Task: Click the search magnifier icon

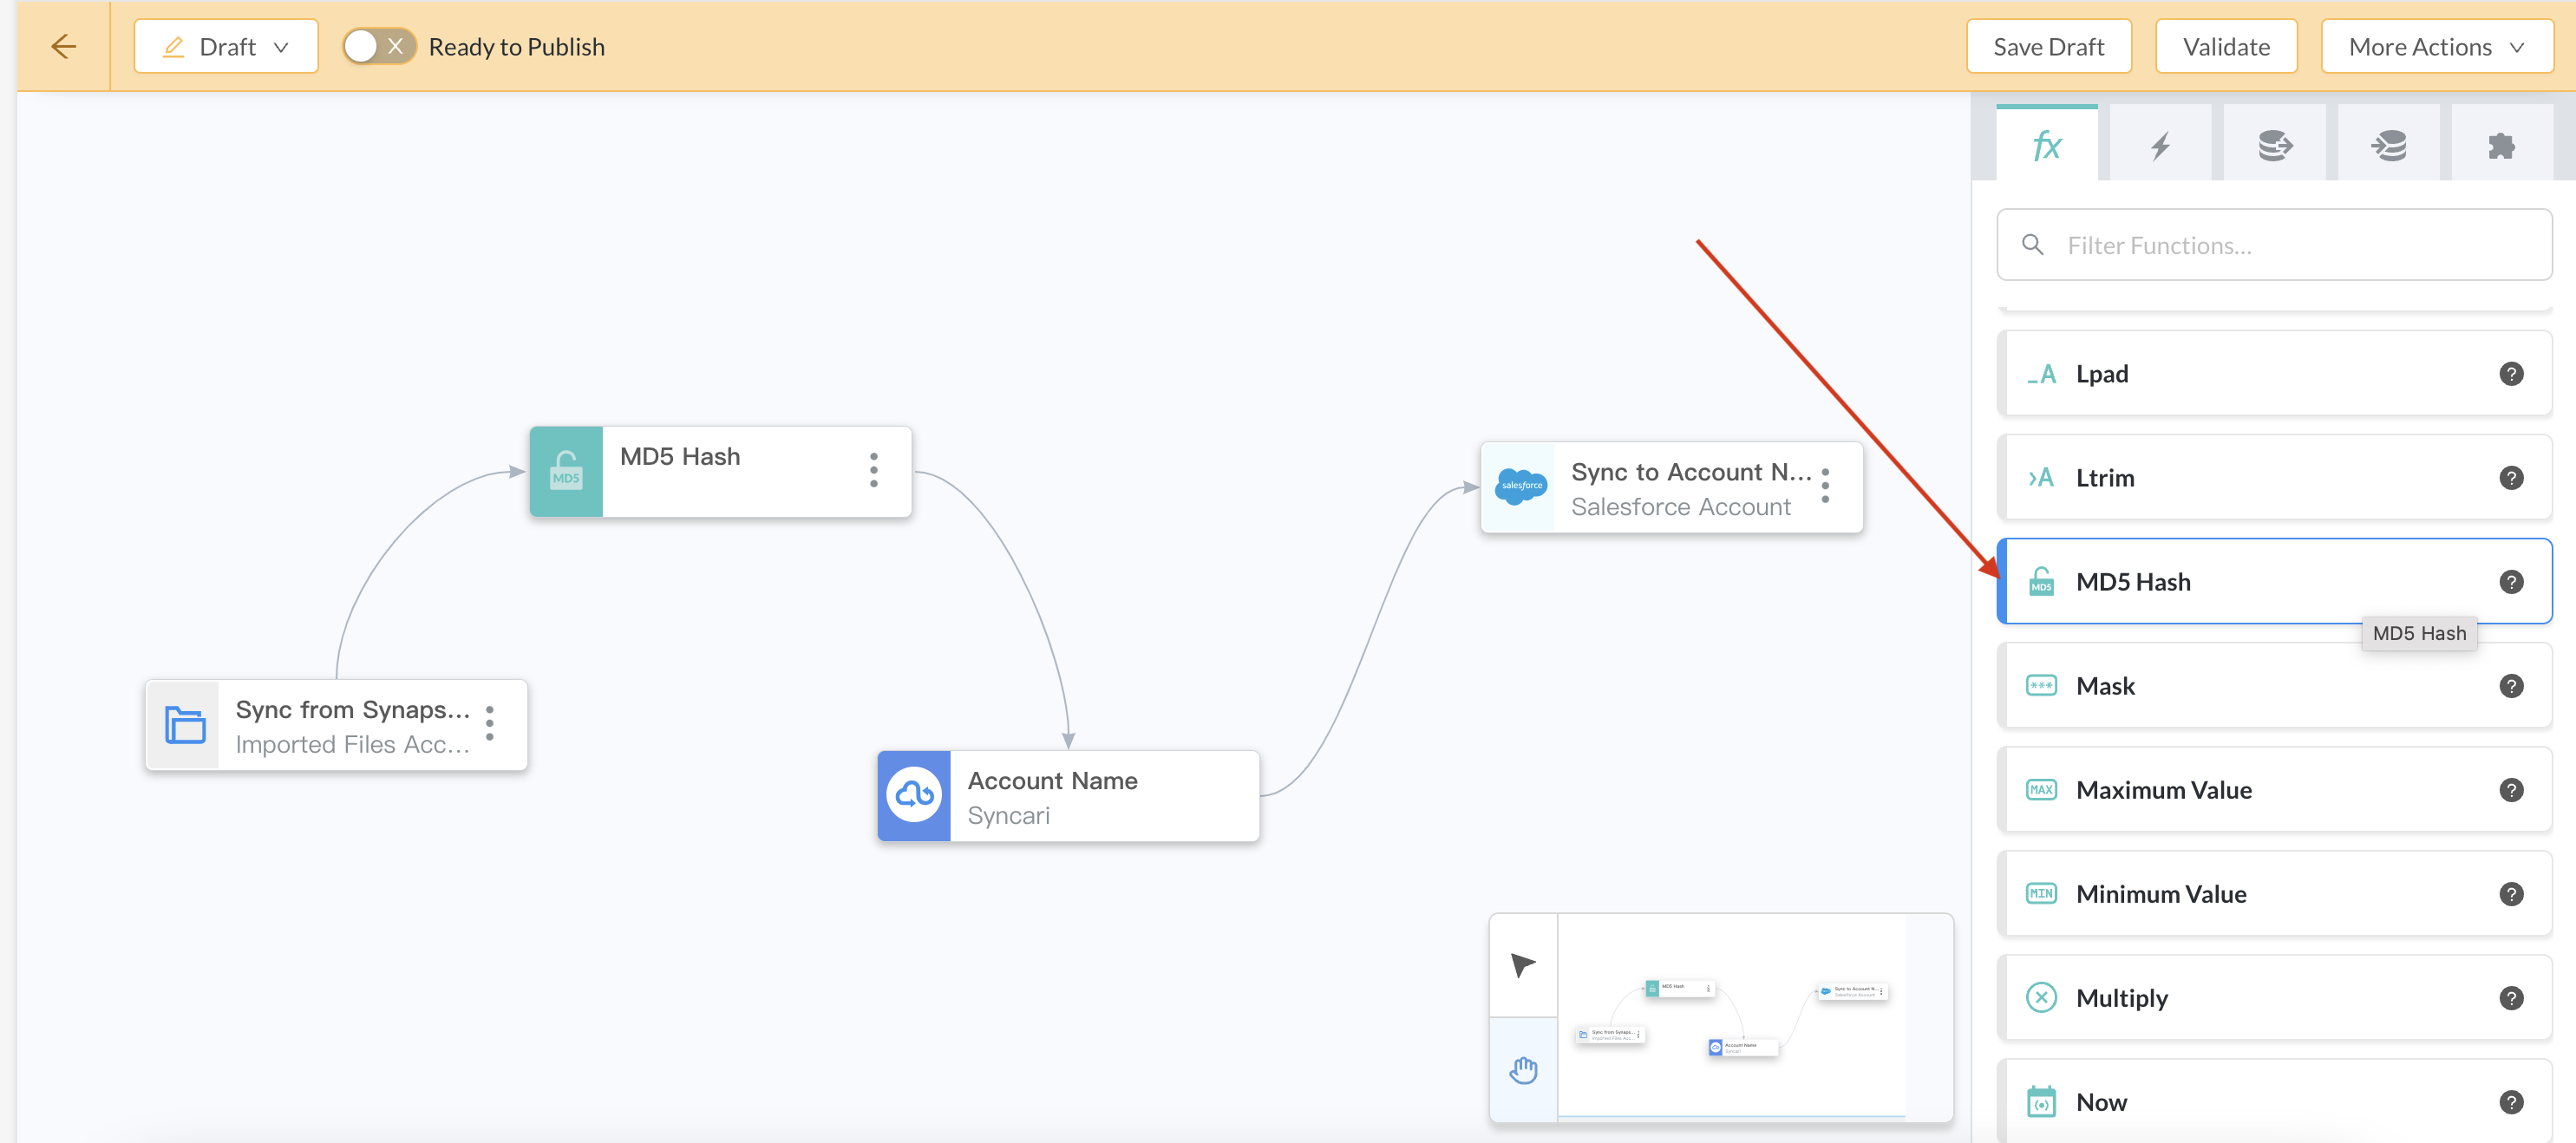Action: pyautogui.click(x=2032, y=245)
